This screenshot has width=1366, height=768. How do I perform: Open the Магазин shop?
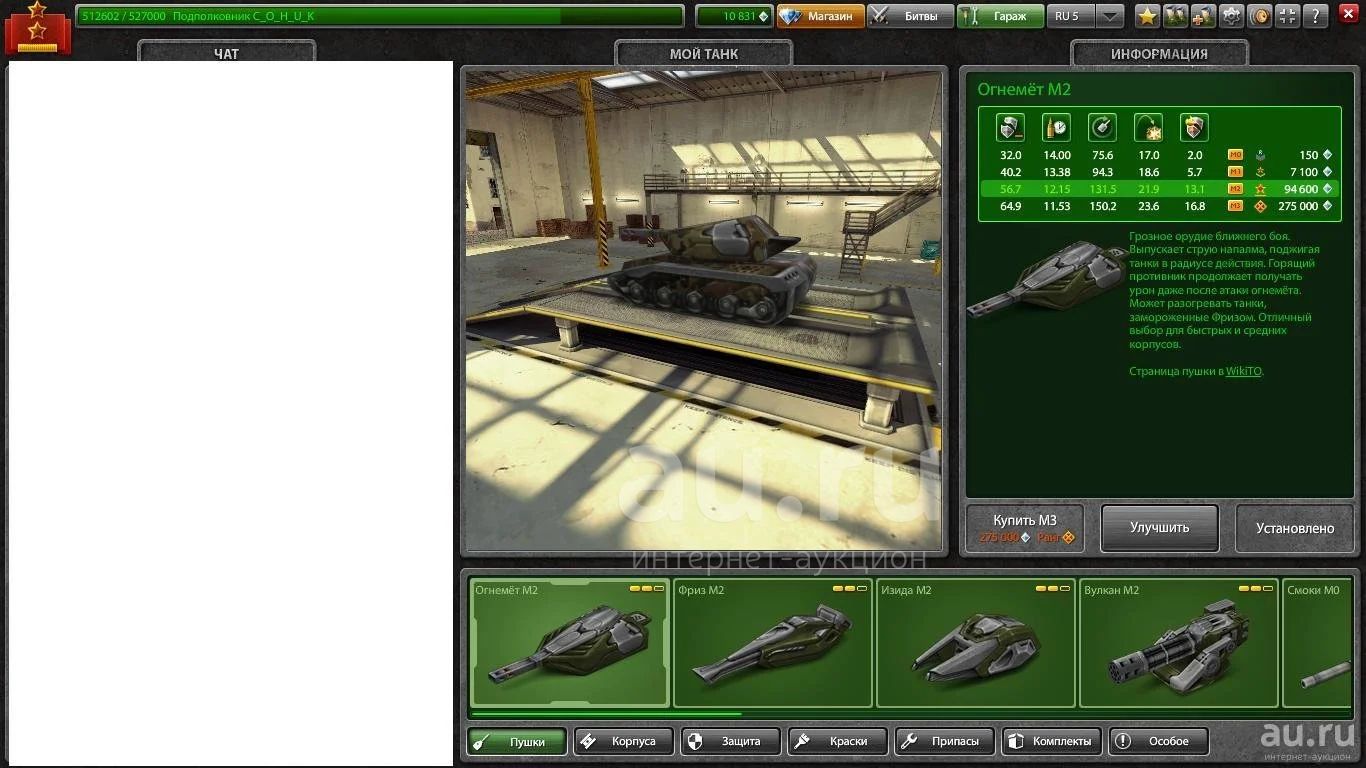pos(821,16)
